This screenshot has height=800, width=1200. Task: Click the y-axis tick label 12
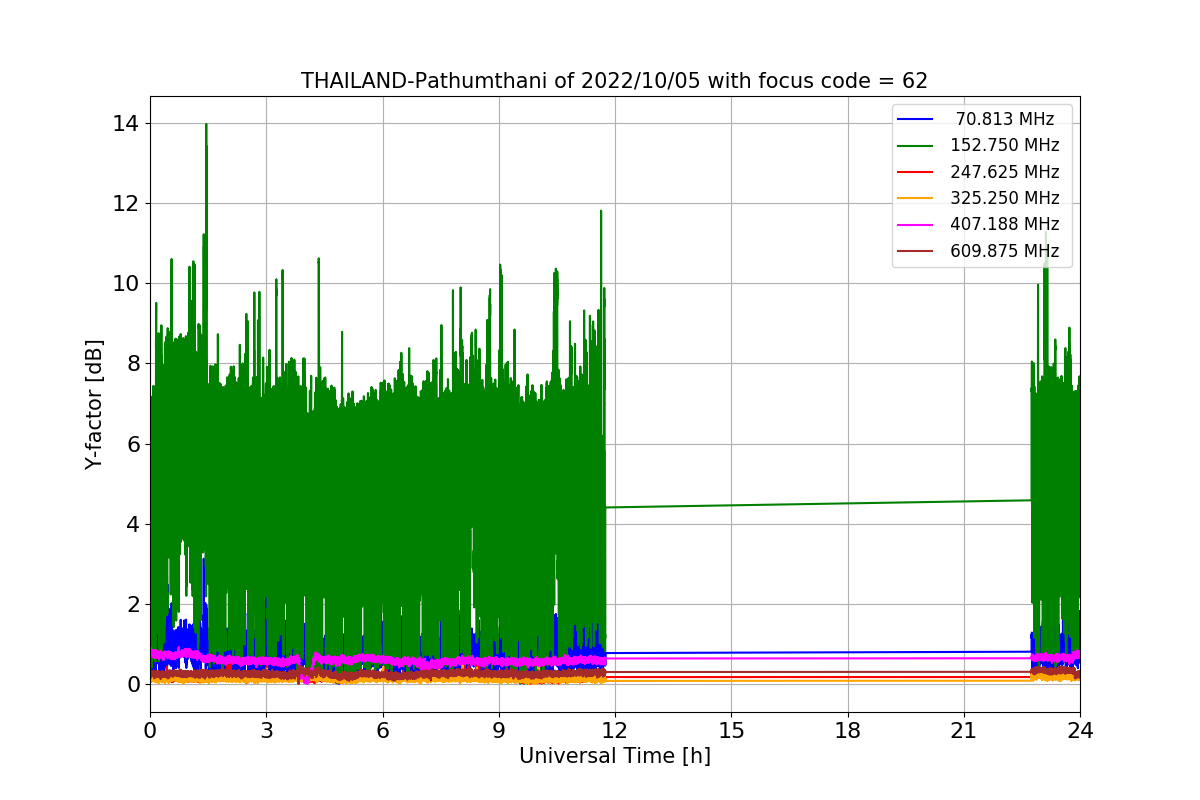click(x=126, y=204)
